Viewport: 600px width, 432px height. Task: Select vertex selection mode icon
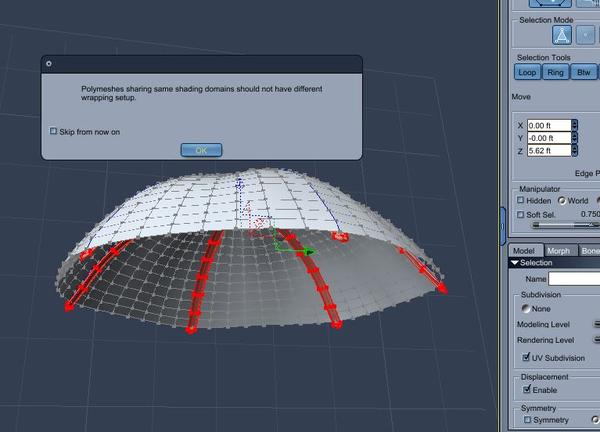click(x=585, y=35)
